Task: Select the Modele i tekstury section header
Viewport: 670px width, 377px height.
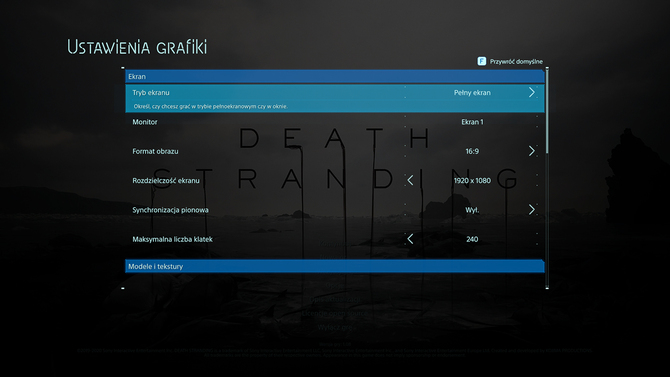Action: 335,266
